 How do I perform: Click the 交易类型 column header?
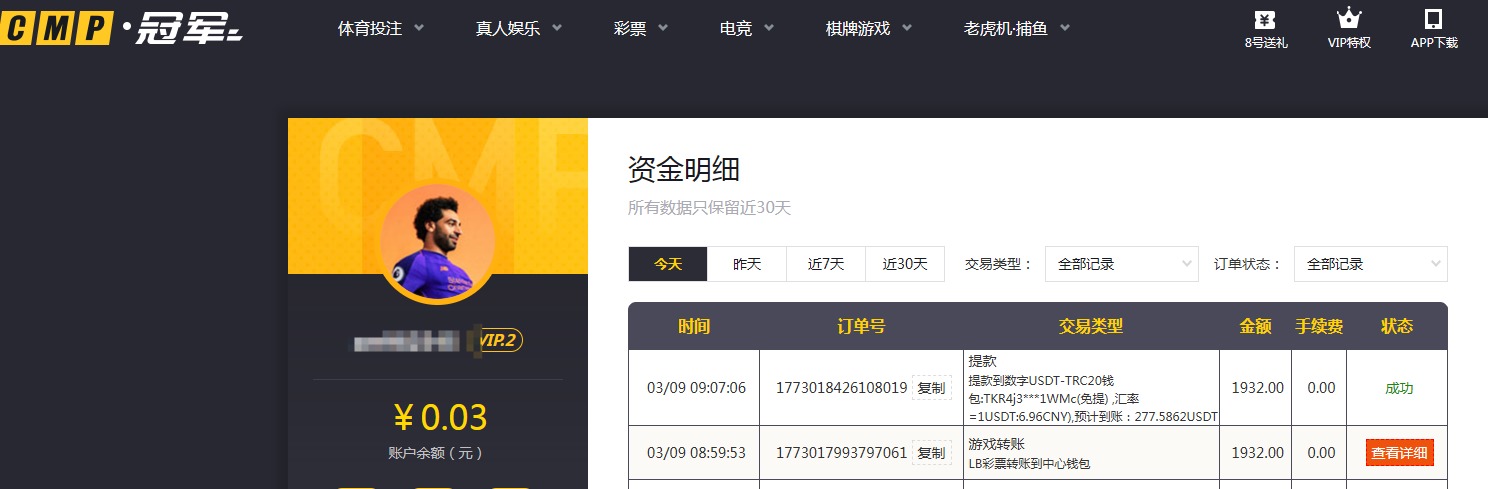(x=1091, y=326)
